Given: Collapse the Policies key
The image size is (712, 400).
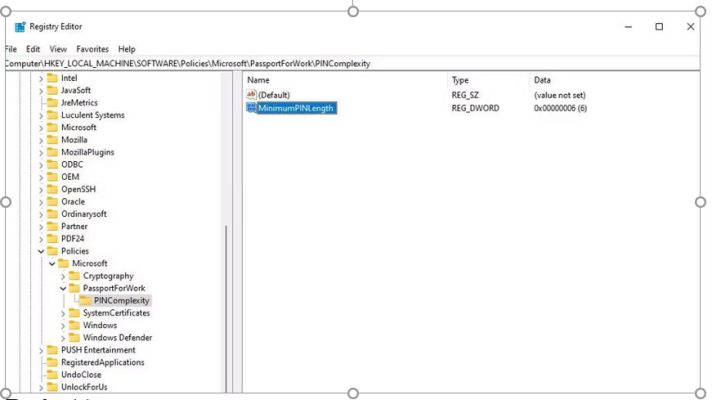Looking at the screenshot, I should click(x=41, y=251).
